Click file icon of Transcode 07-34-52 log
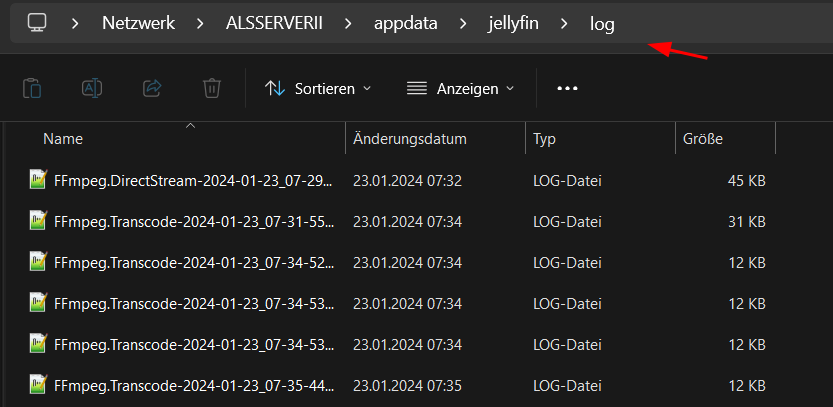Image resolution: width=833 pixels, height=407 pixels. [x=38, y=261]
